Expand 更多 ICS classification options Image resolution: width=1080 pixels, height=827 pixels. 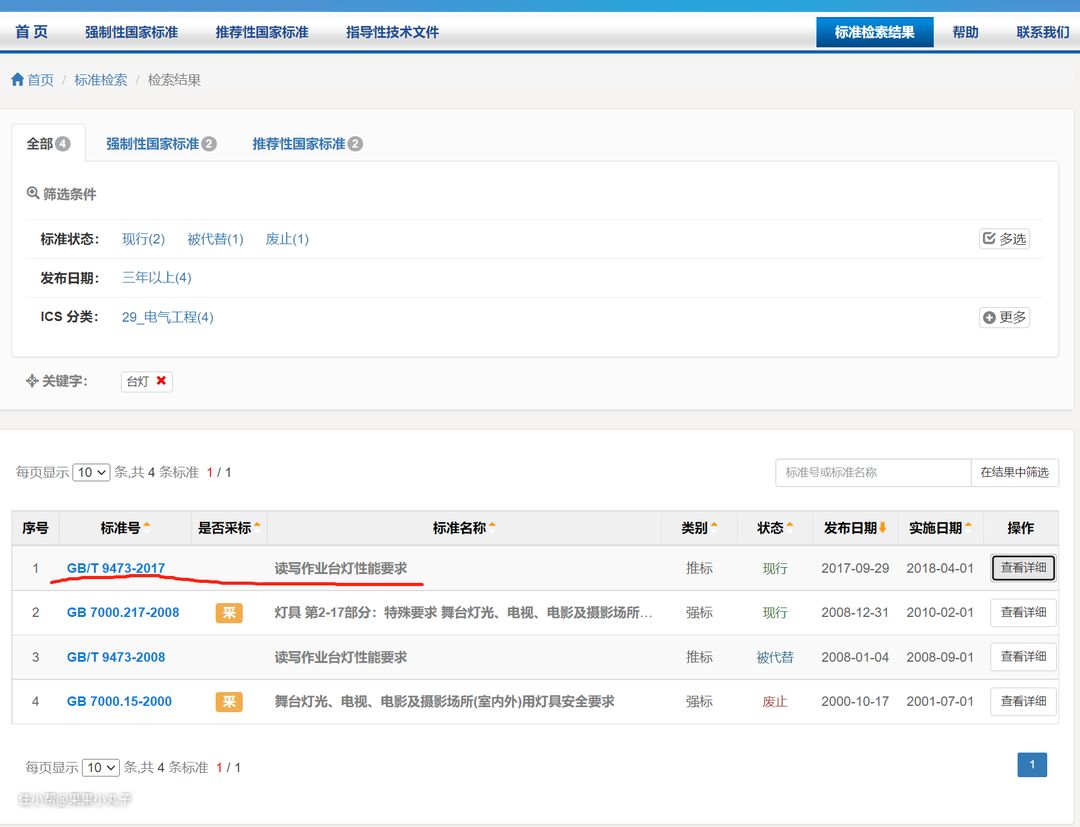point(1004,317)
